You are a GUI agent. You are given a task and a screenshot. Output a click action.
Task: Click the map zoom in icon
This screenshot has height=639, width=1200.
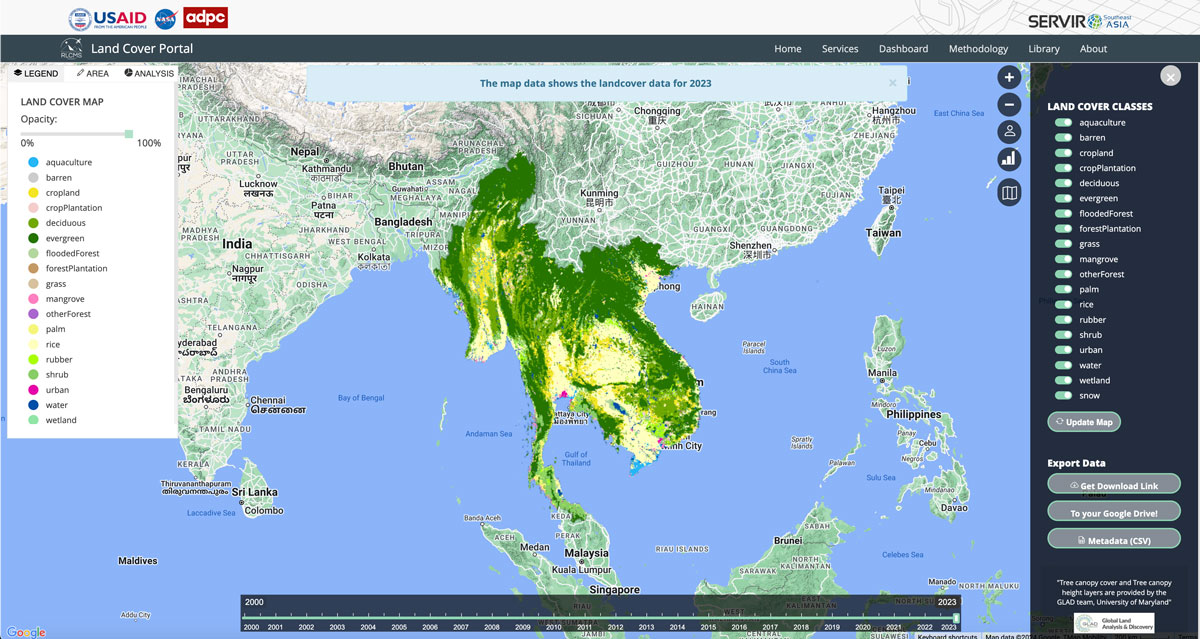pyautogui.click(x=1009, y=77)
